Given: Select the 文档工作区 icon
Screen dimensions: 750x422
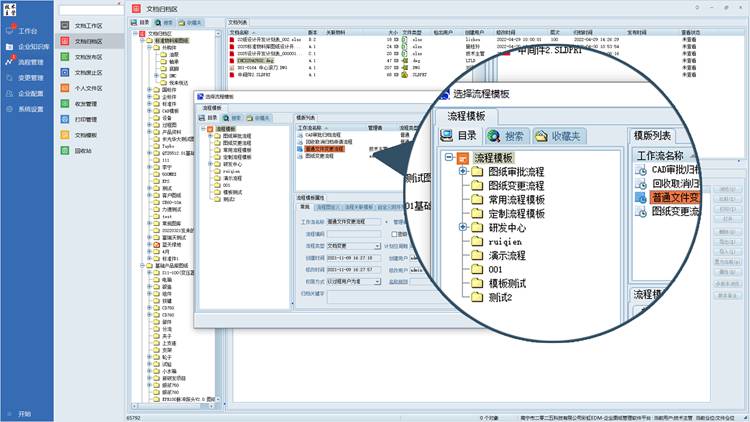Looking at the screenshot, I should pyautogui.click(x=67, y=27).
